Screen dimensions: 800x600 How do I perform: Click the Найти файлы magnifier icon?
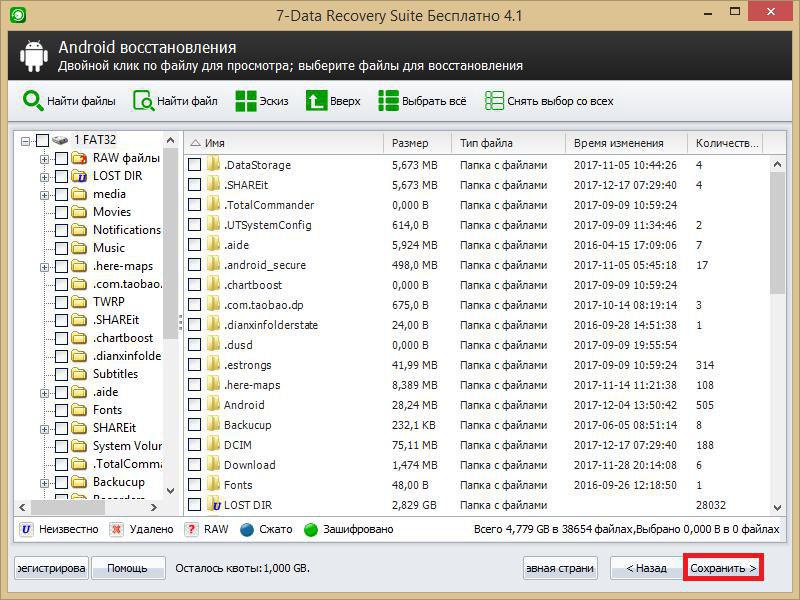[33, 101]
